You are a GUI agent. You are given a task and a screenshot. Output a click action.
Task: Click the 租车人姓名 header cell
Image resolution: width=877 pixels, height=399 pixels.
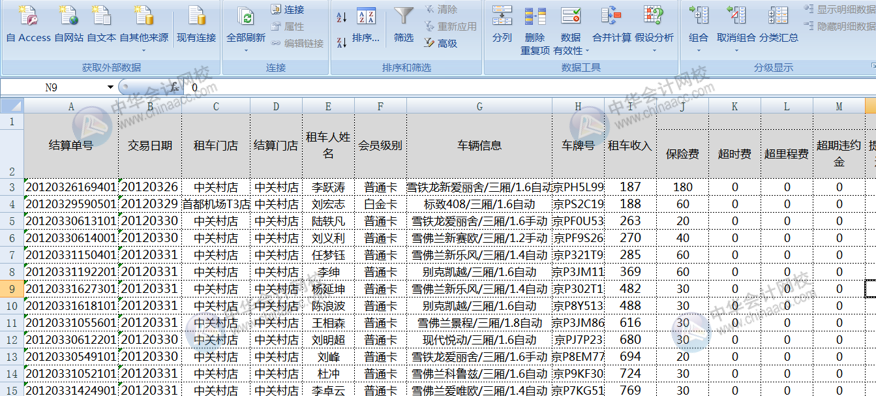point(328,146)
